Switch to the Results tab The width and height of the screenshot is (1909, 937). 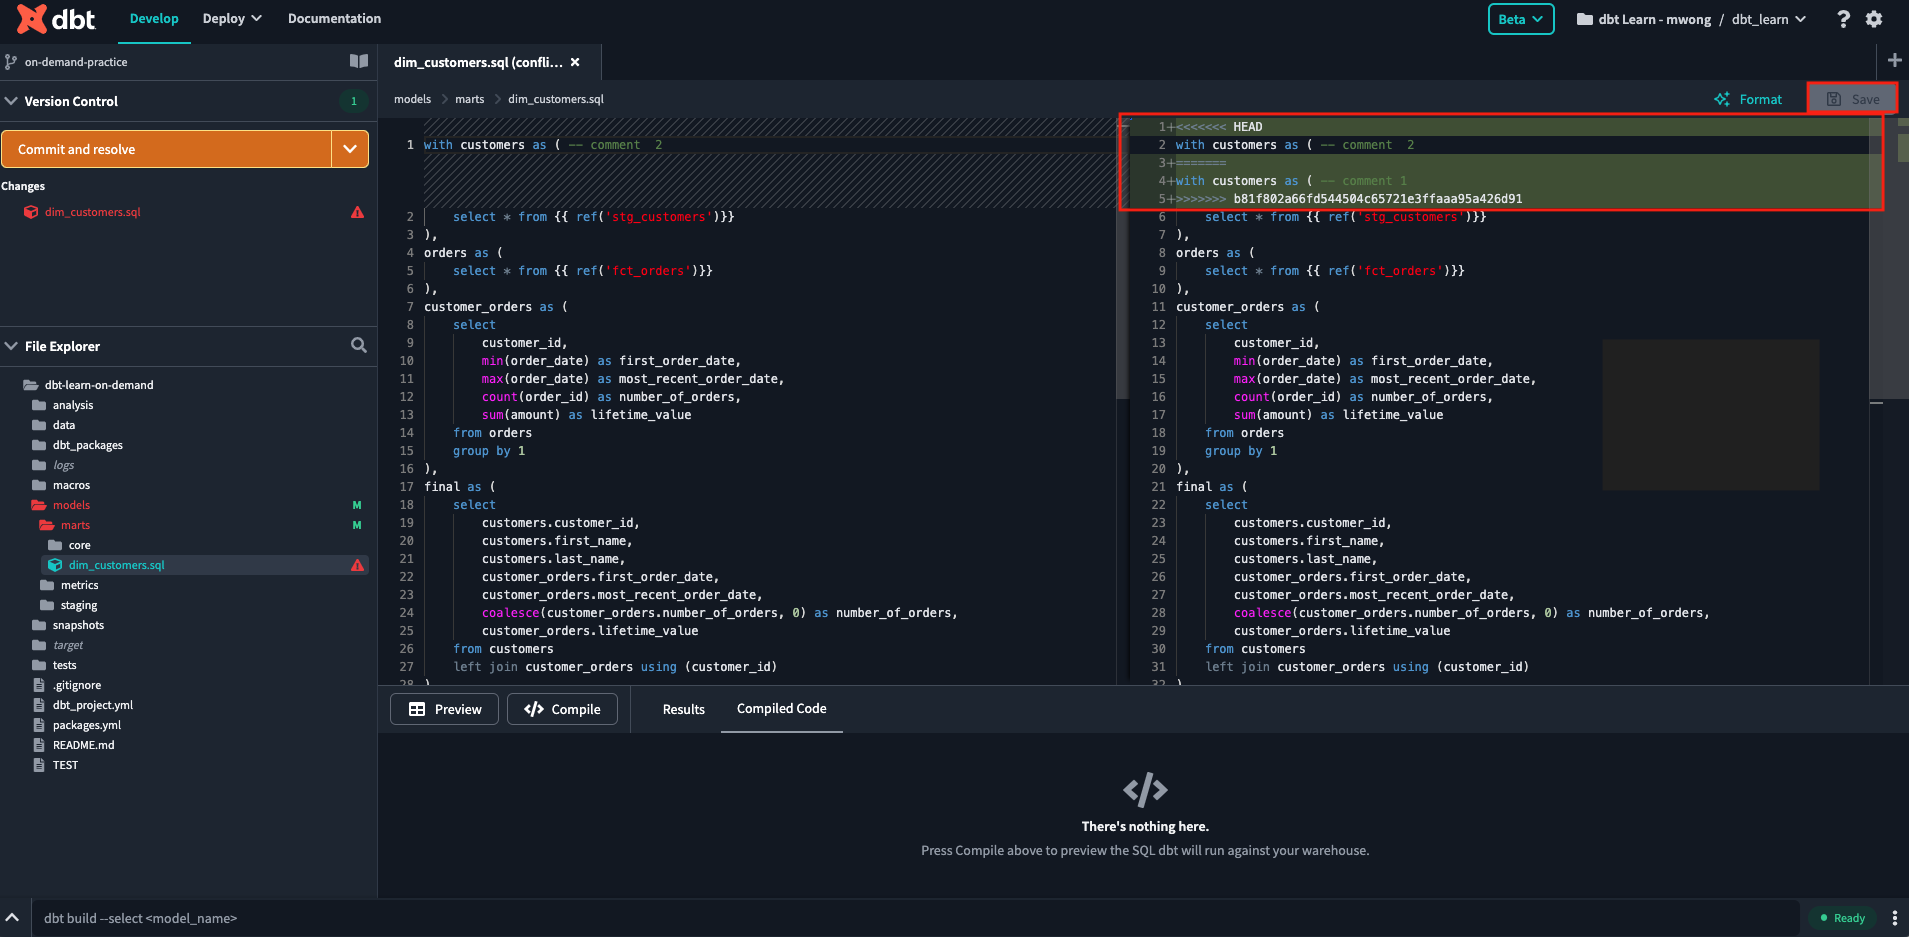coord(683,709)
